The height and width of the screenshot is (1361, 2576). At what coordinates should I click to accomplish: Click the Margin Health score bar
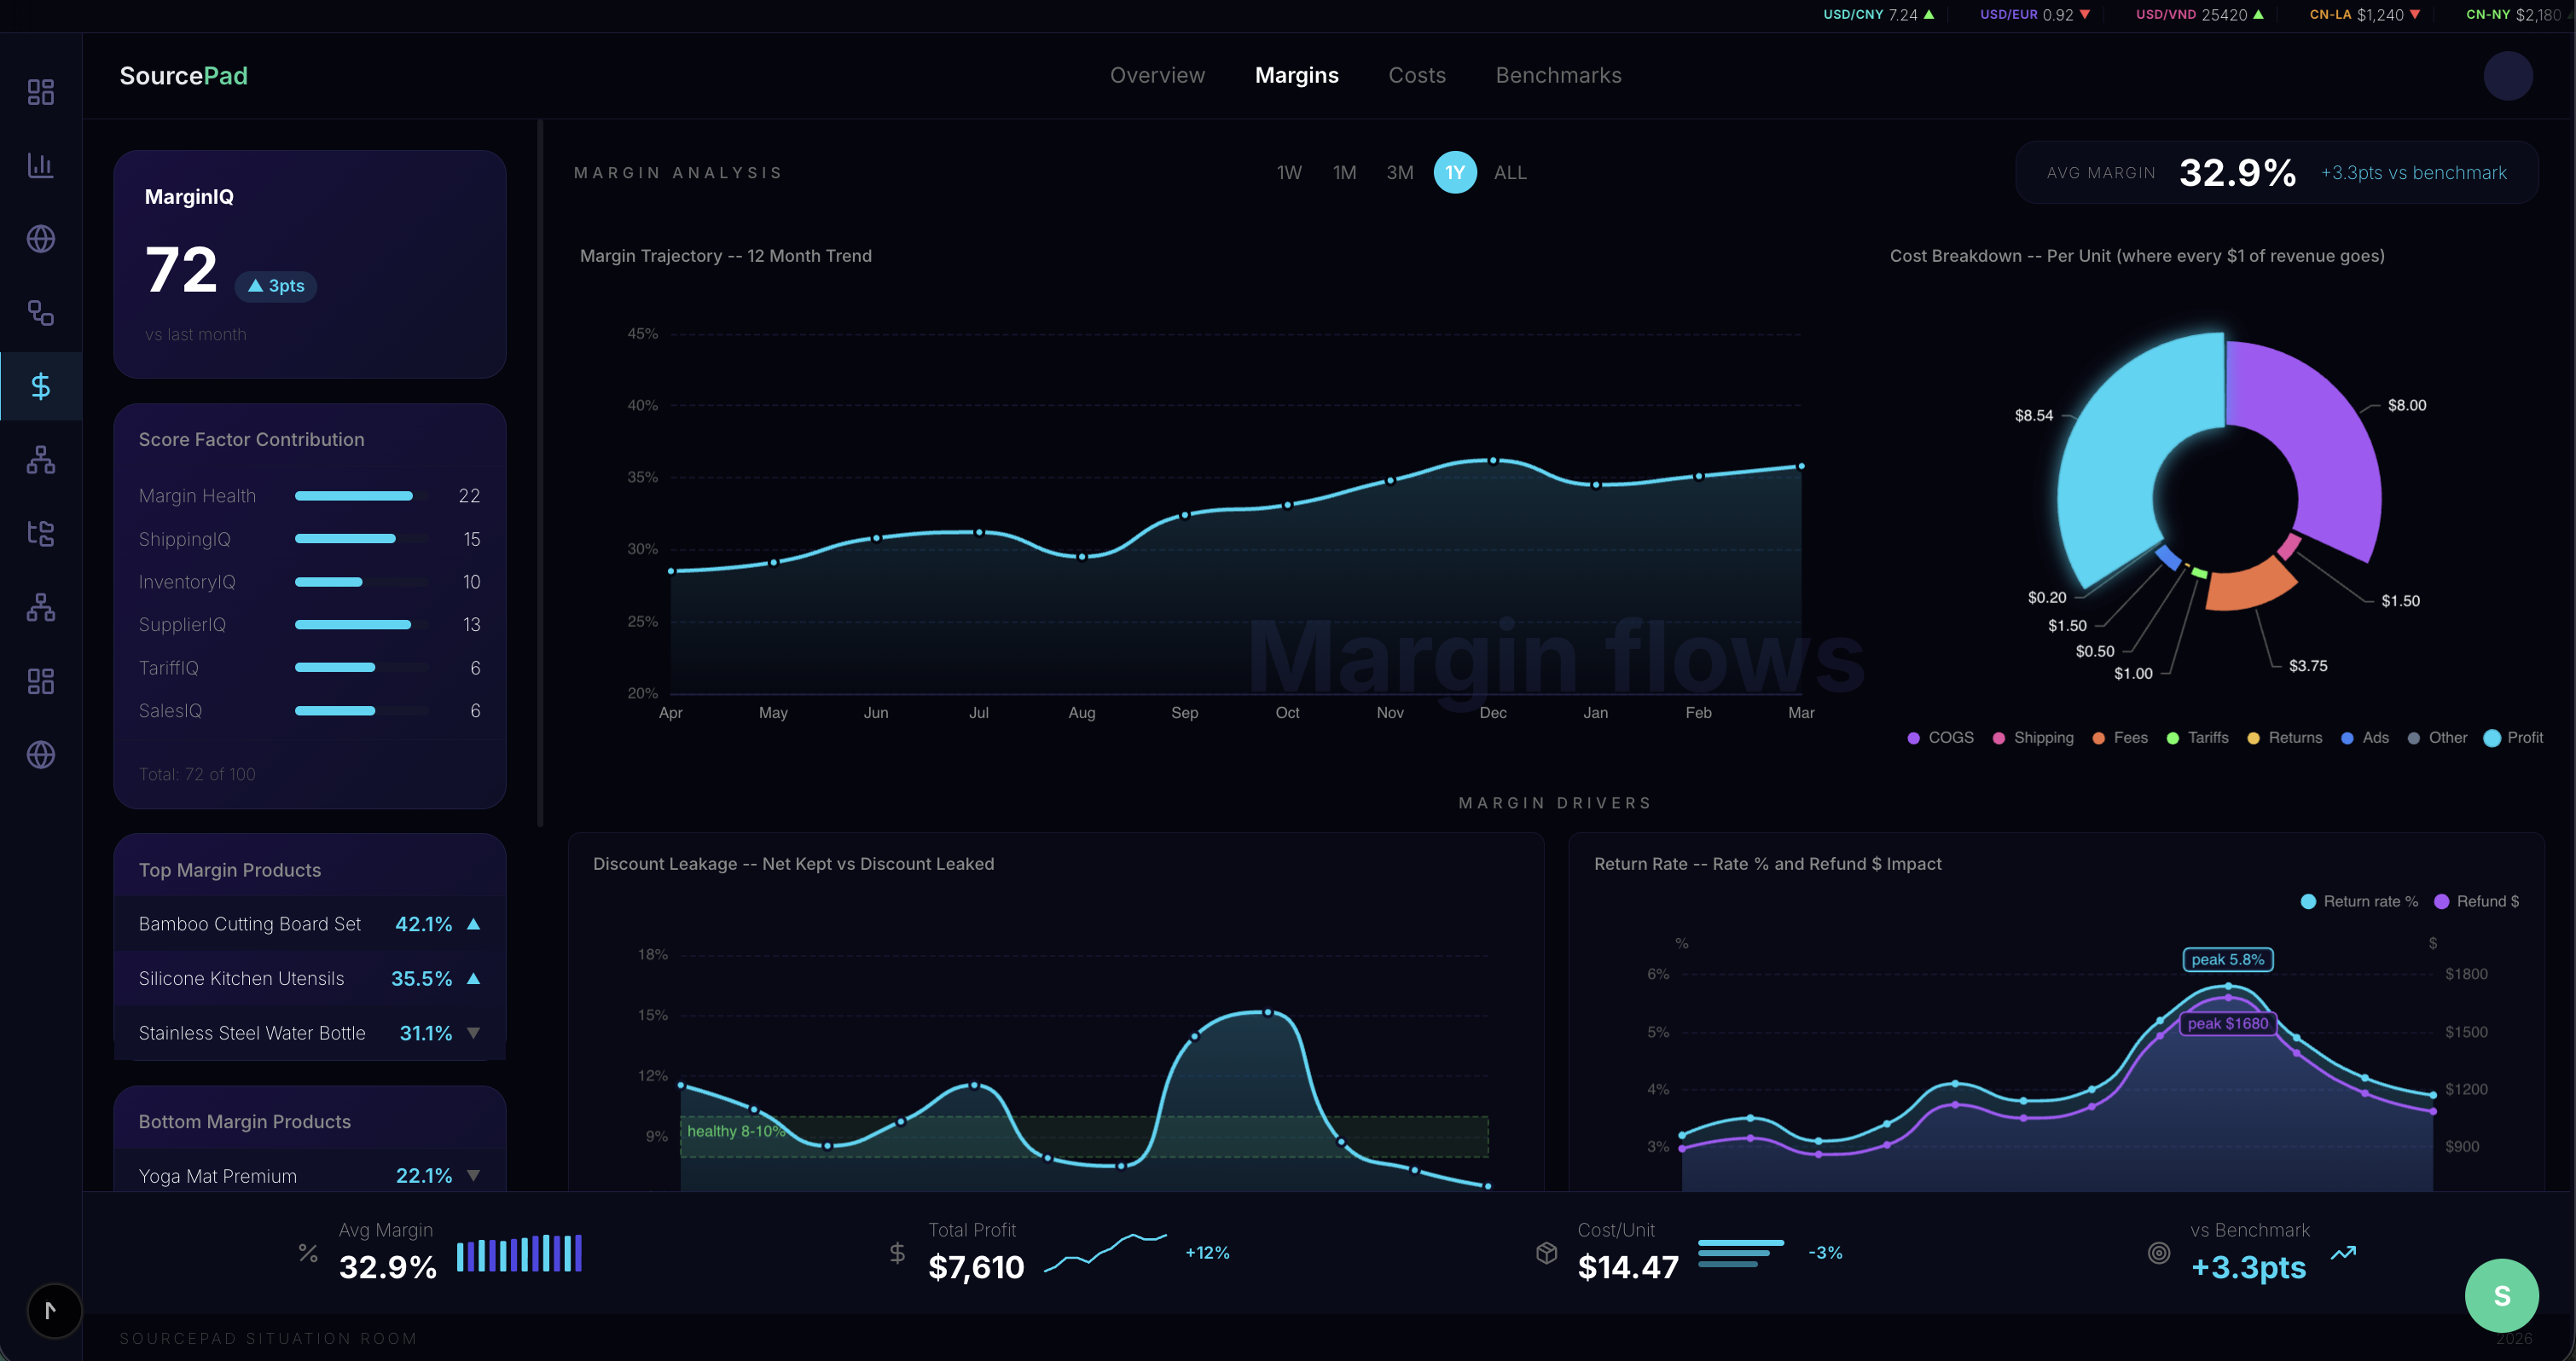[x=354, y=496]
